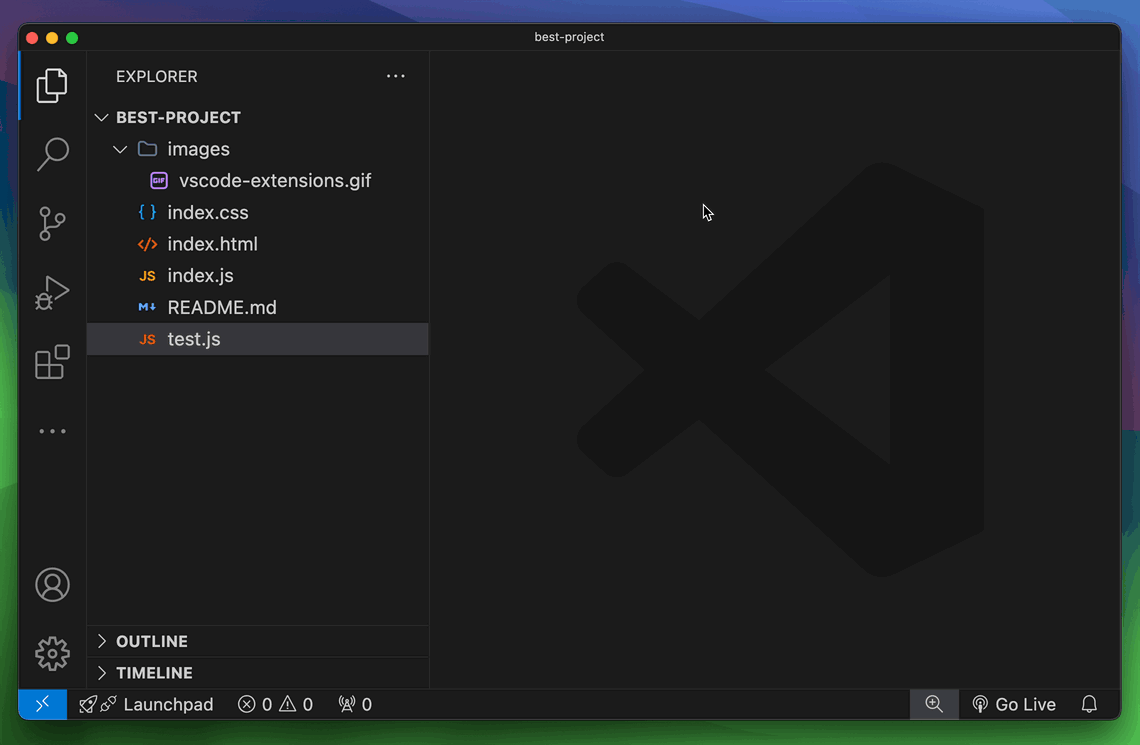Viewport: 1140px width, 745px height.
Task: Select the images folder row
Action: (258, 150)
